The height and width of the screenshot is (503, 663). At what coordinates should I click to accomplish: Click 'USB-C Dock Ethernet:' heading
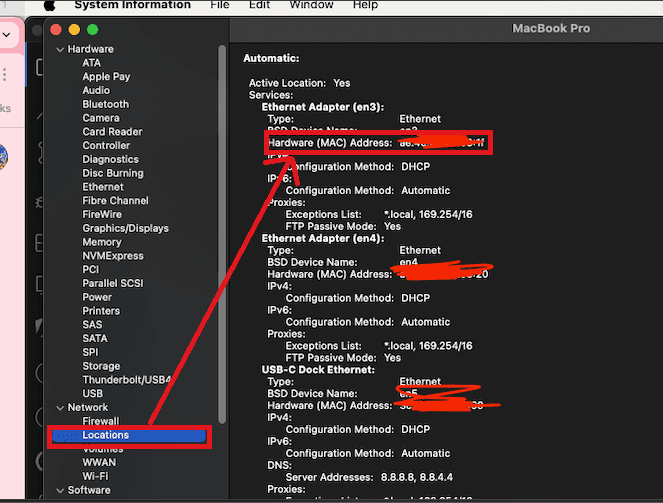[318, 370]
